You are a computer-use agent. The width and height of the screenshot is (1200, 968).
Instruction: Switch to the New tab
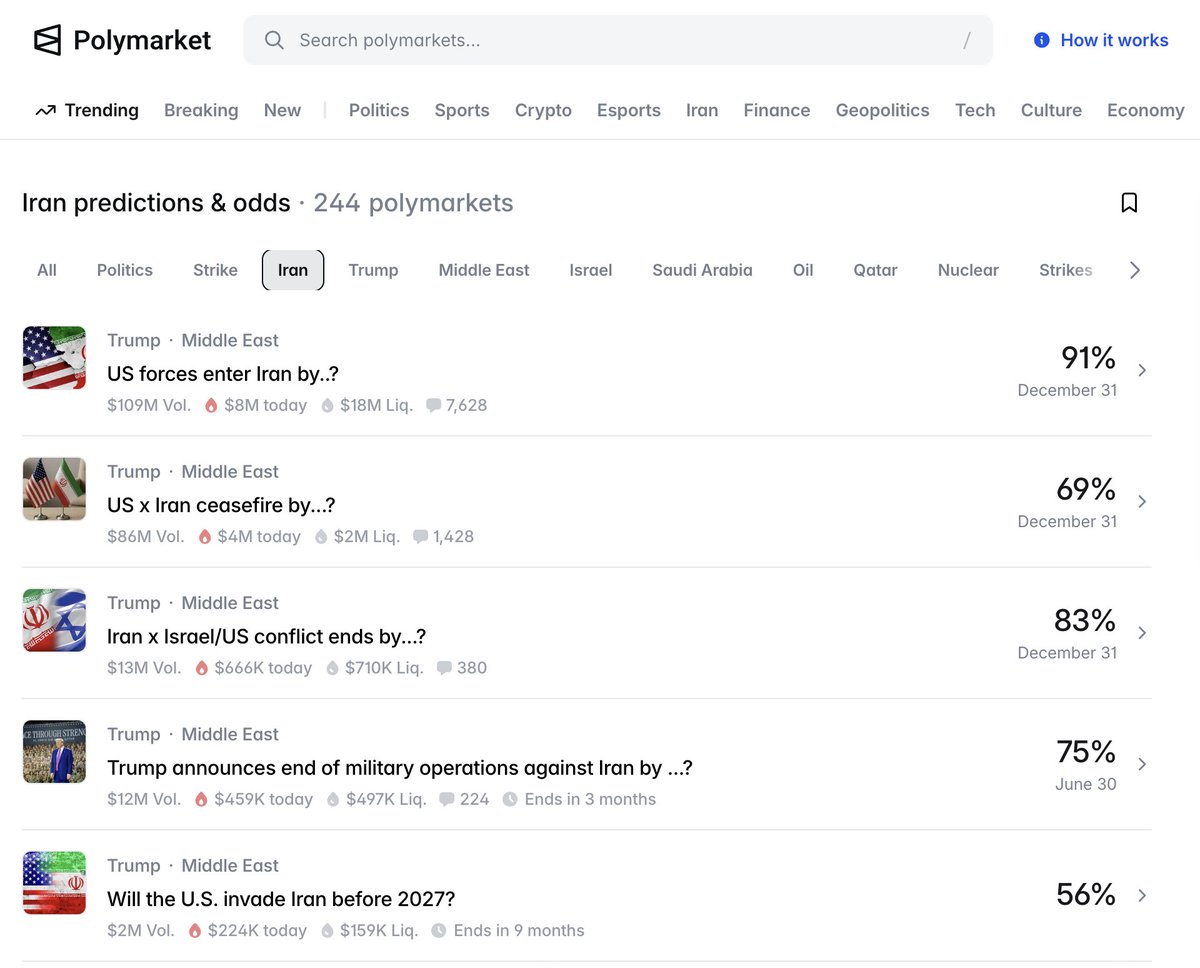[282, 110]
